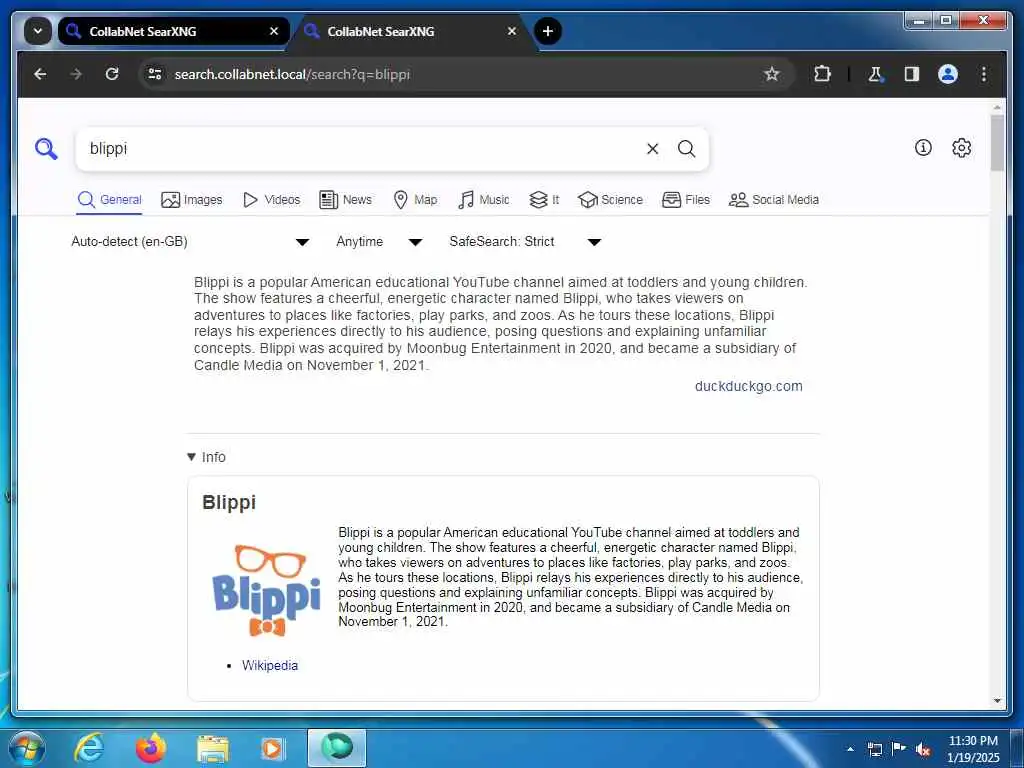The height and width of the screenshot is (768, 1024).
Task: Switch to the Music category
Action: (484, 200)
